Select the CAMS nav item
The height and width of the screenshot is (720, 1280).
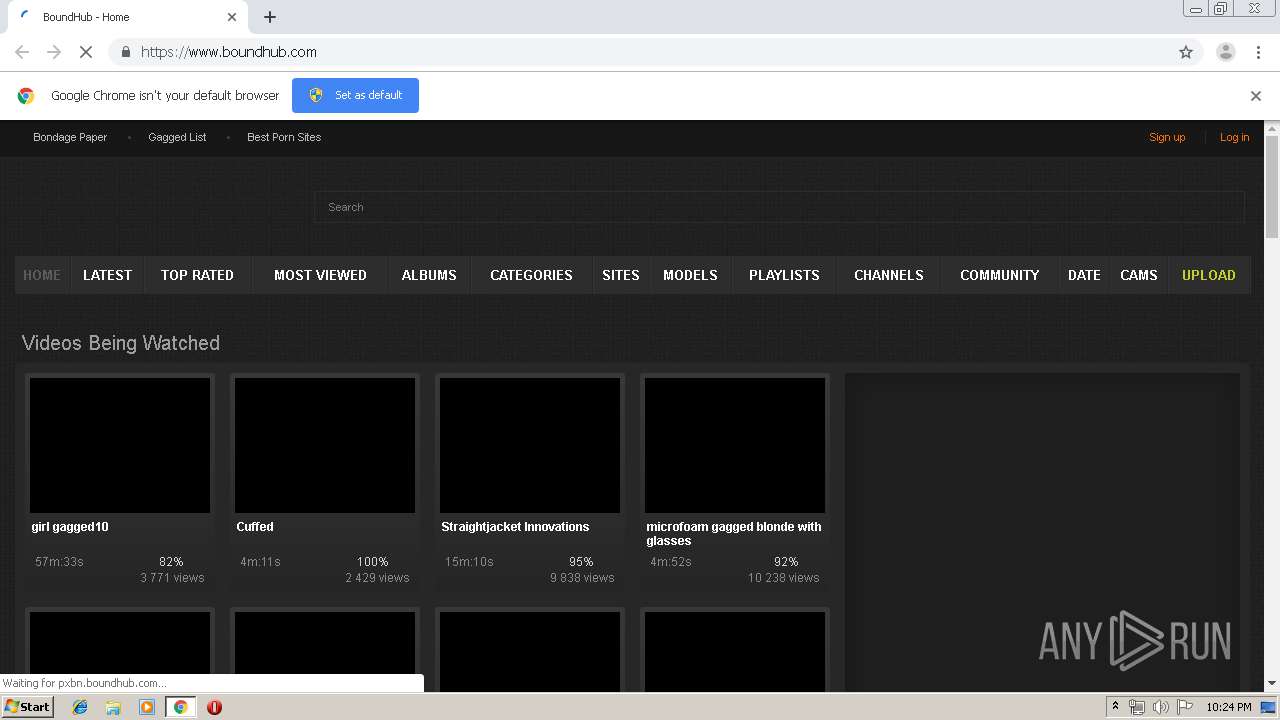tap(1138, 275)
